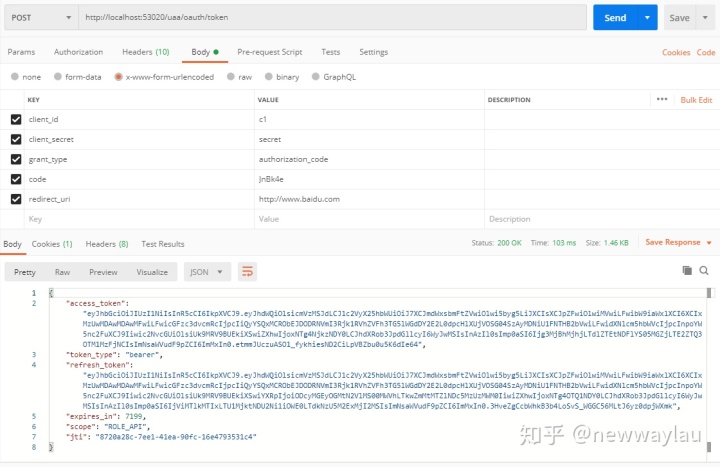Click the empty Key field
This screenshot has width=720, height=467.
(139, 219)
